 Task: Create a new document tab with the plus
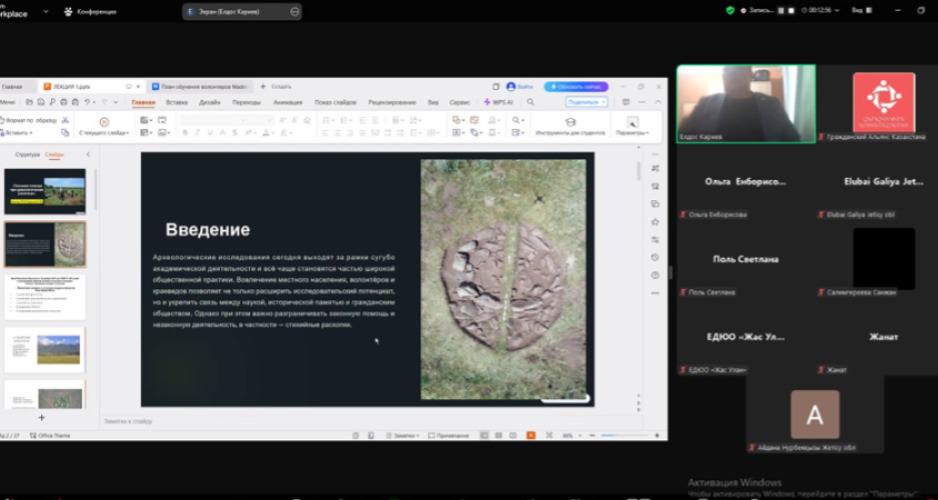pos(263,87)
